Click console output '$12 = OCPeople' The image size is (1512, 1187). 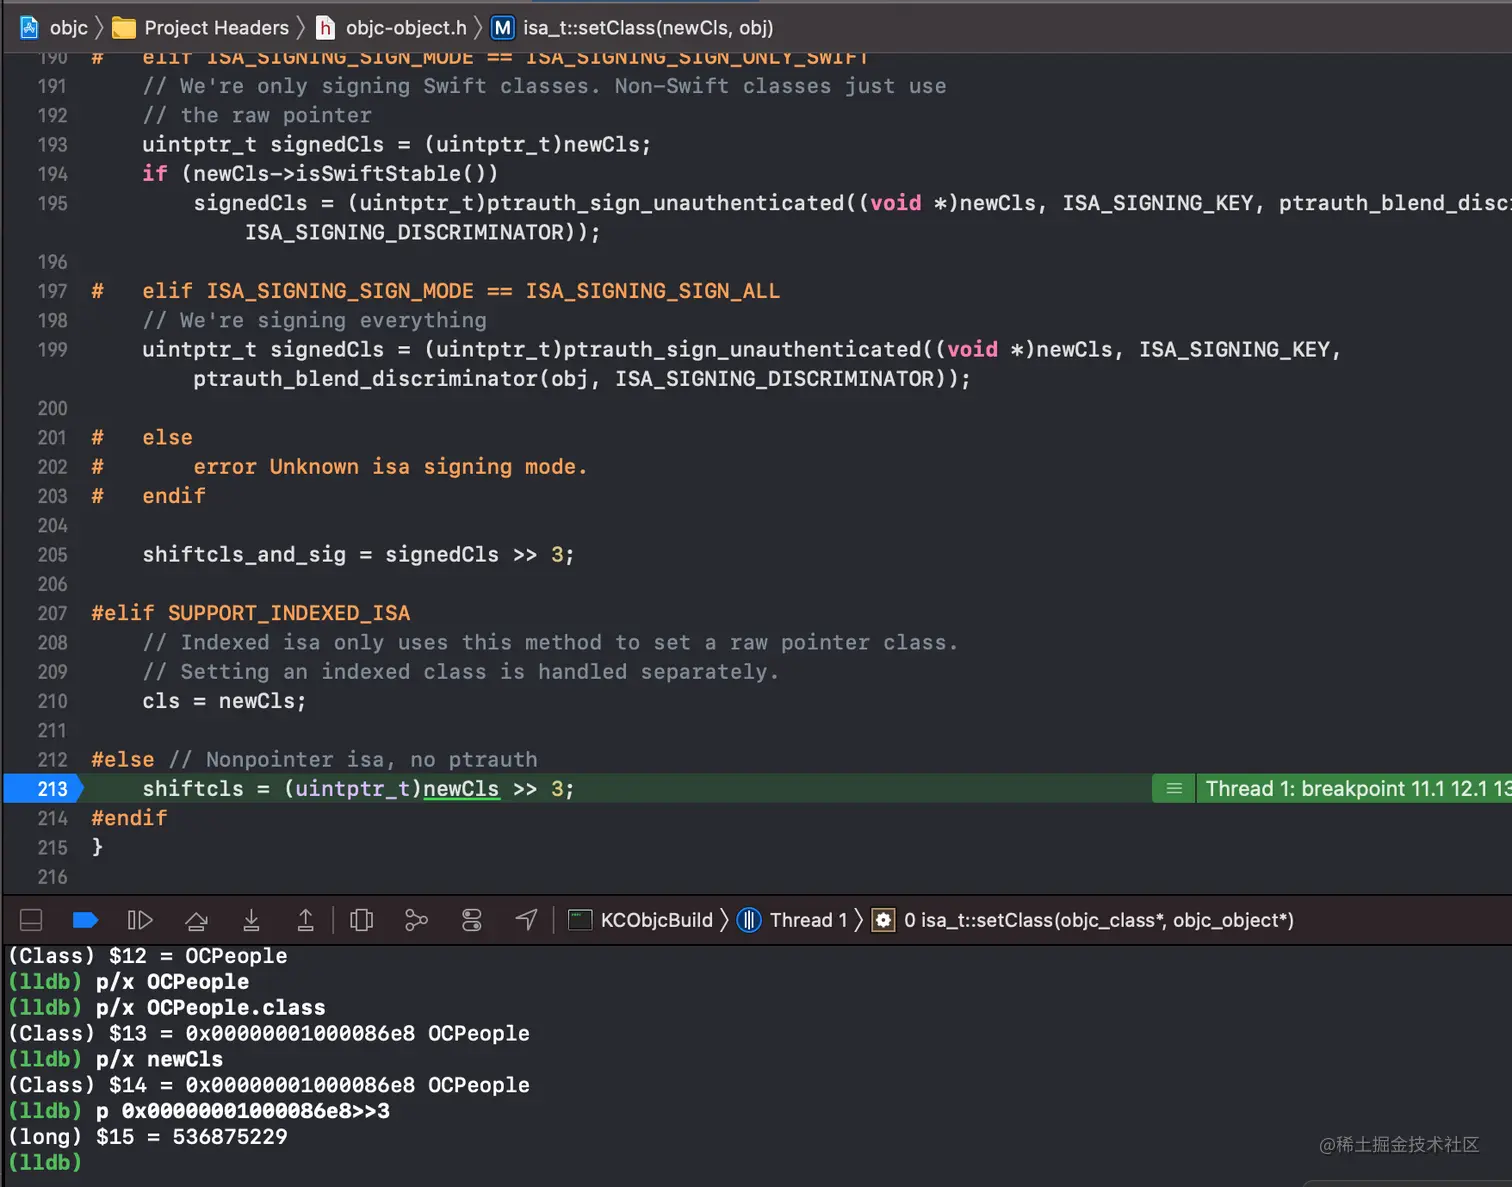click(198, 956)
